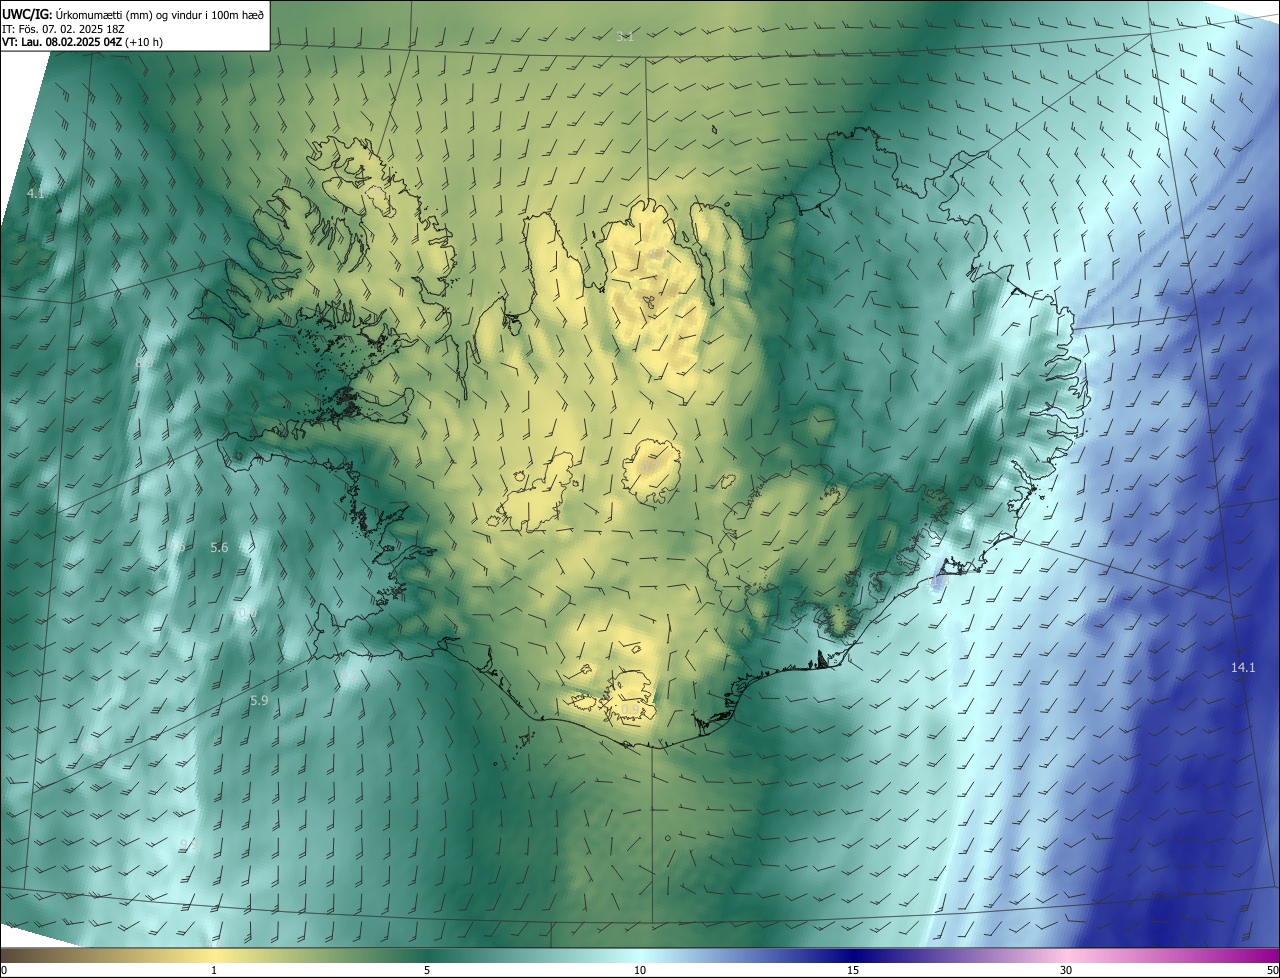Viewport: 1280px width, 978px height.
Task: Click the 14.1 precipitation value label
Action: click(1243, 667)
